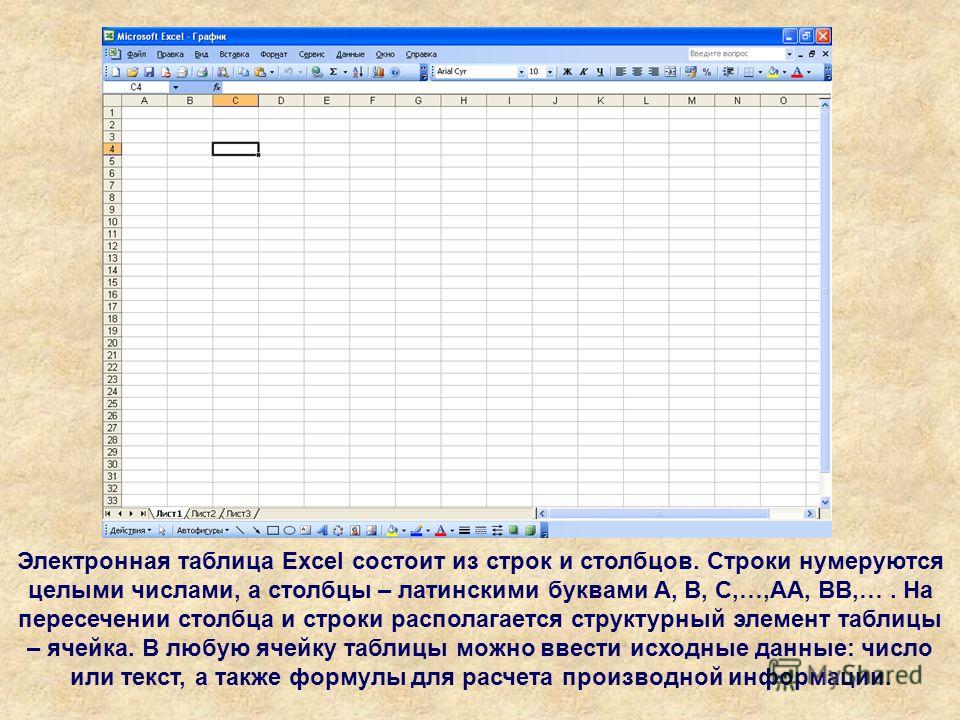
Task: Click the AutoSum sigma icon
Action: point(334,72)
